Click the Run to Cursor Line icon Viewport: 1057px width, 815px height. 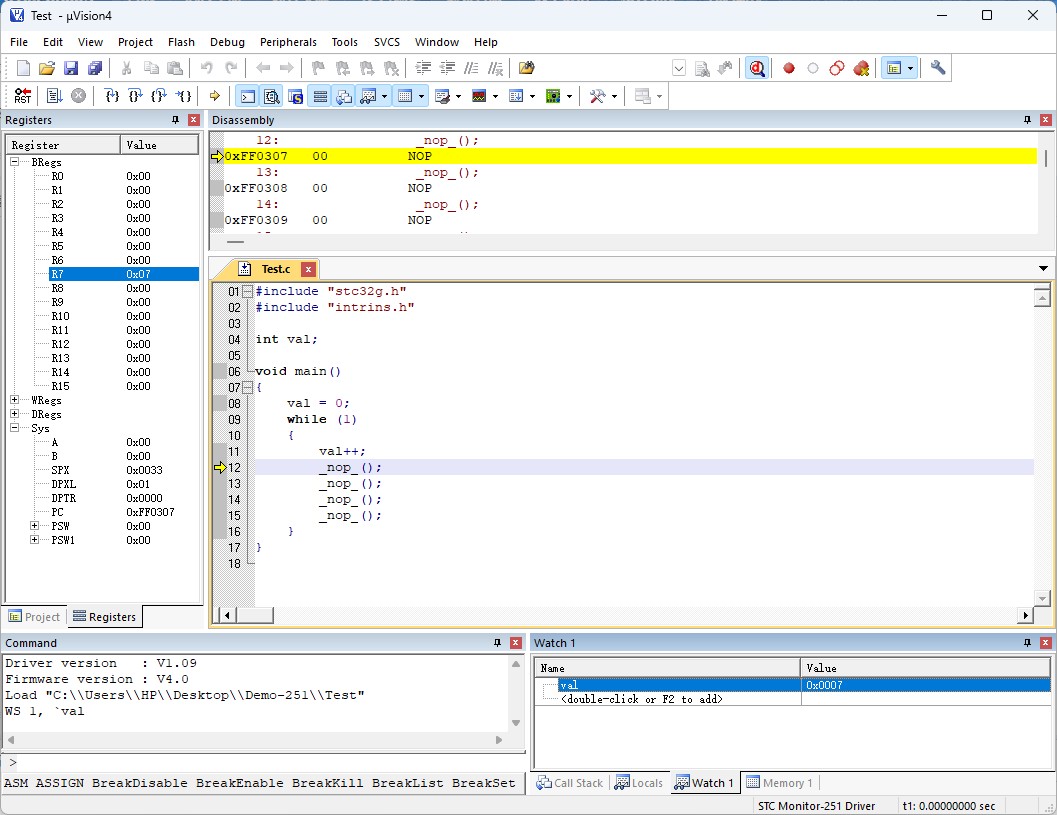(183, 96)
